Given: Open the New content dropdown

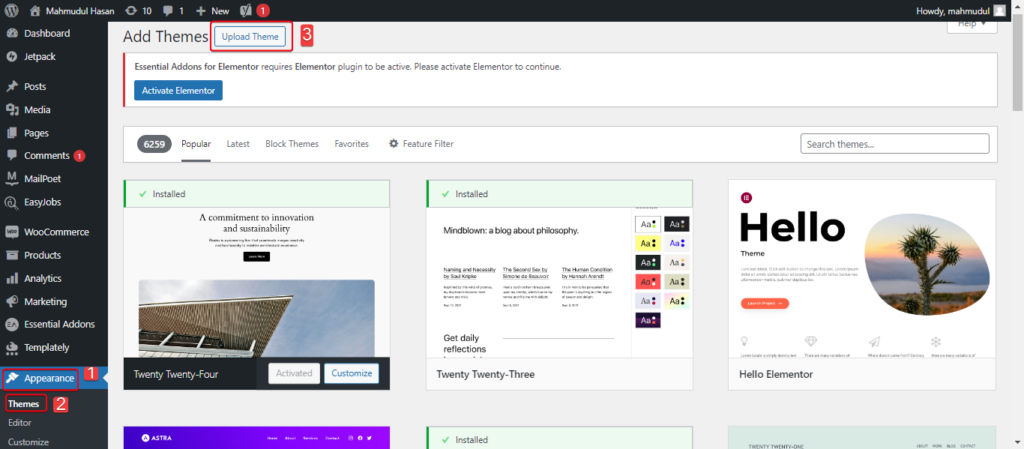Looking at the screenshot, I should click(x=212, y=10).
